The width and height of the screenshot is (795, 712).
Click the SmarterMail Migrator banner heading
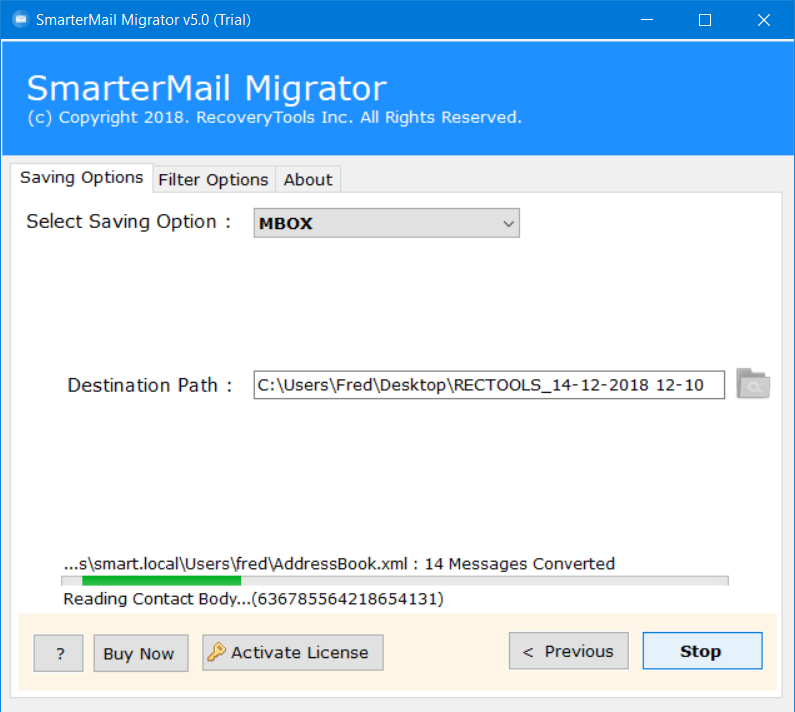point(206,88)
